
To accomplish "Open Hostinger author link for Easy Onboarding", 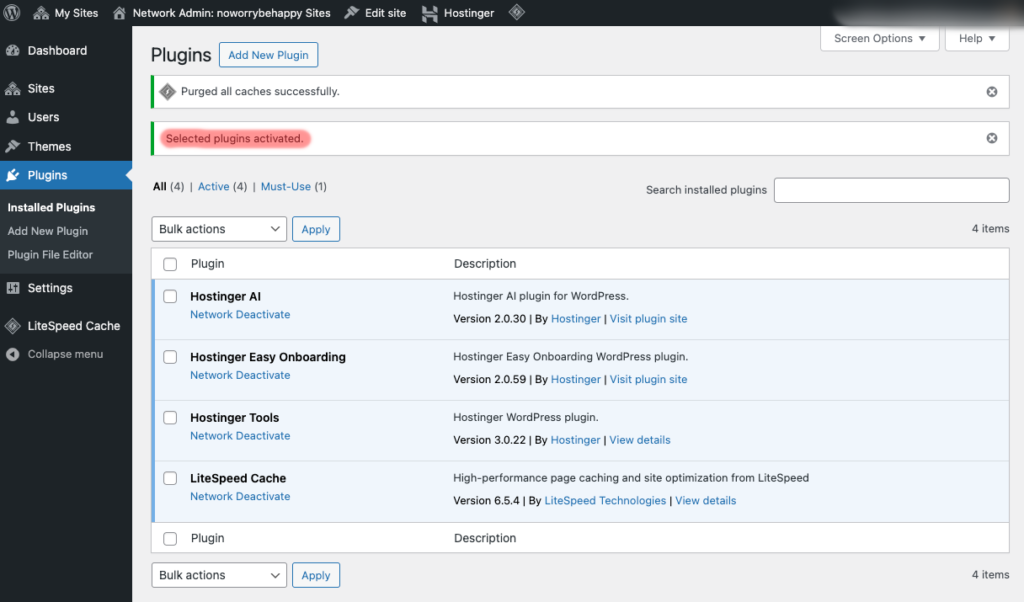I will pyautogui.click(x=575, y=379).
